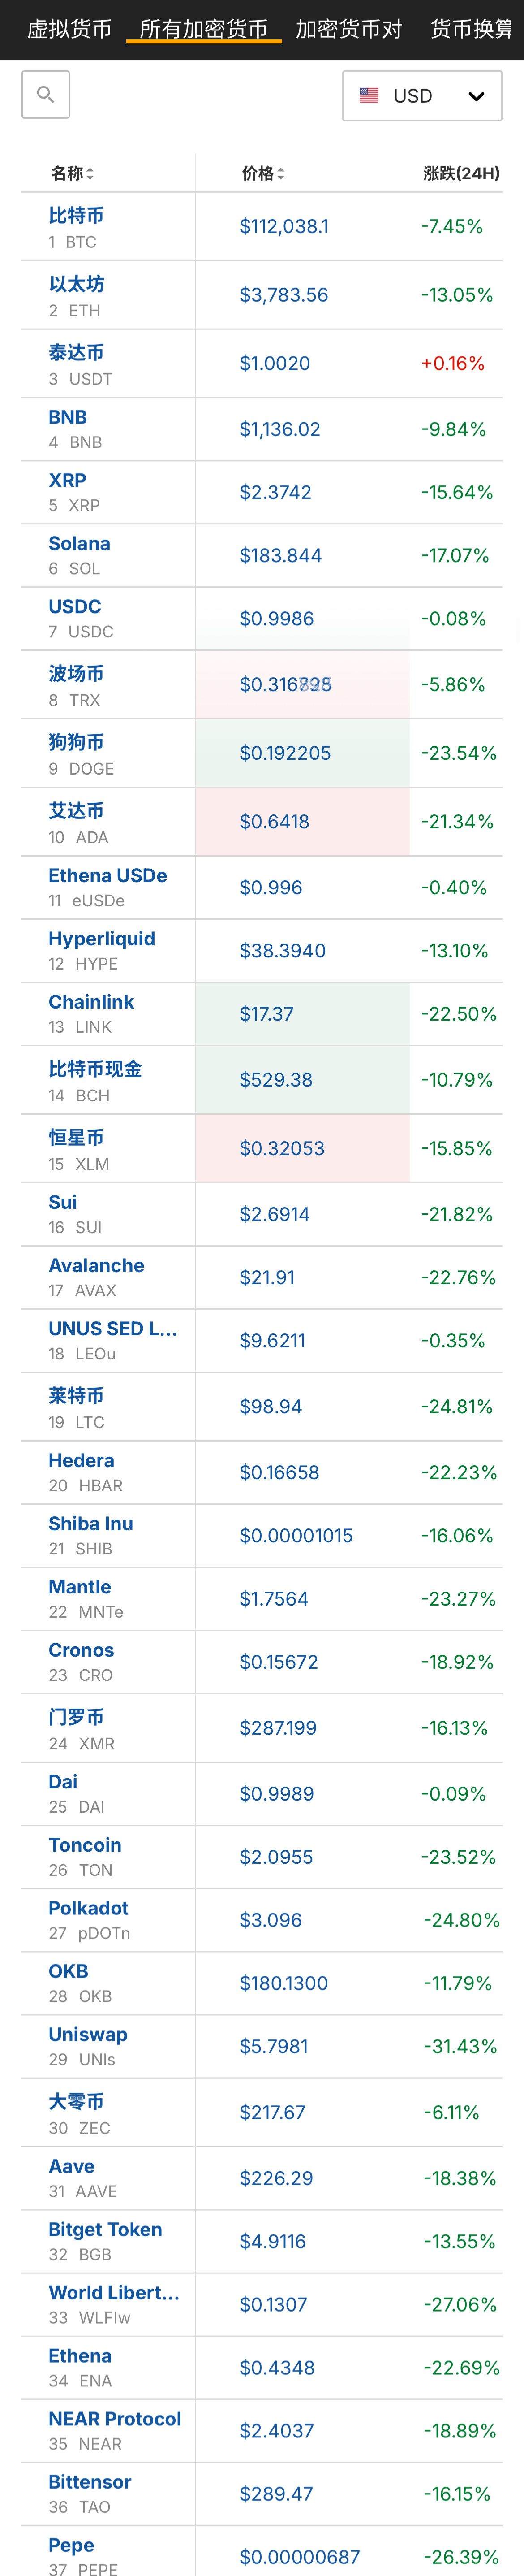Open Shiba Inu coin page
Viewport: 524px width, 2576px height.
point(91,1524)
